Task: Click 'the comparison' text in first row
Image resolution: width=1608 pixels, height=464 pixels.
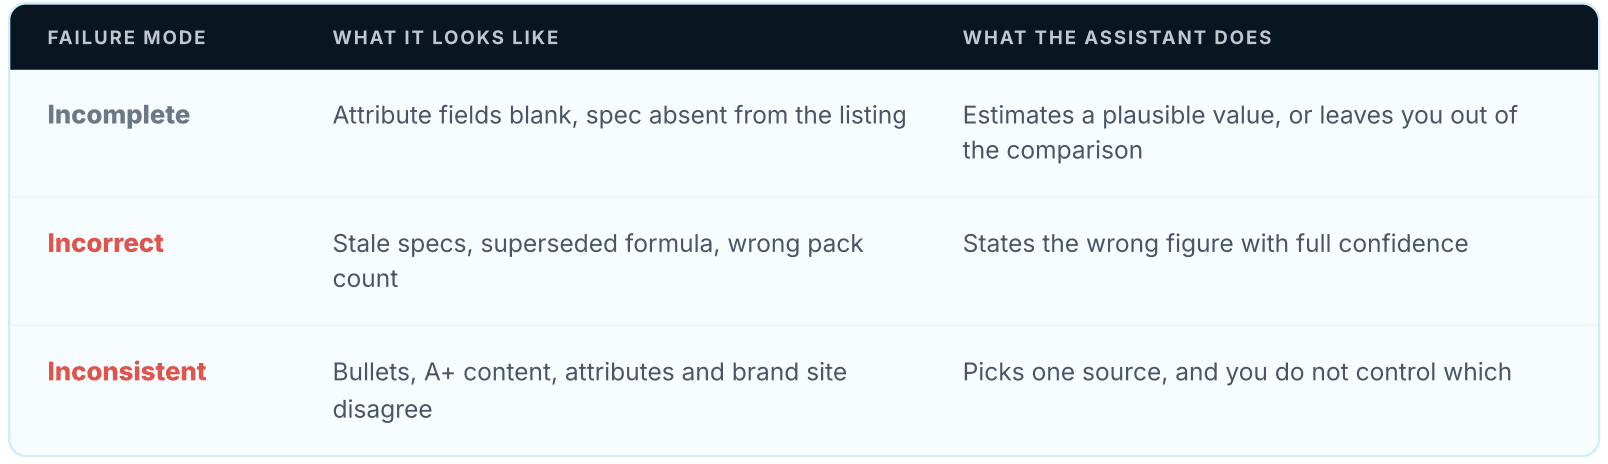Action: pos(1052,151)
